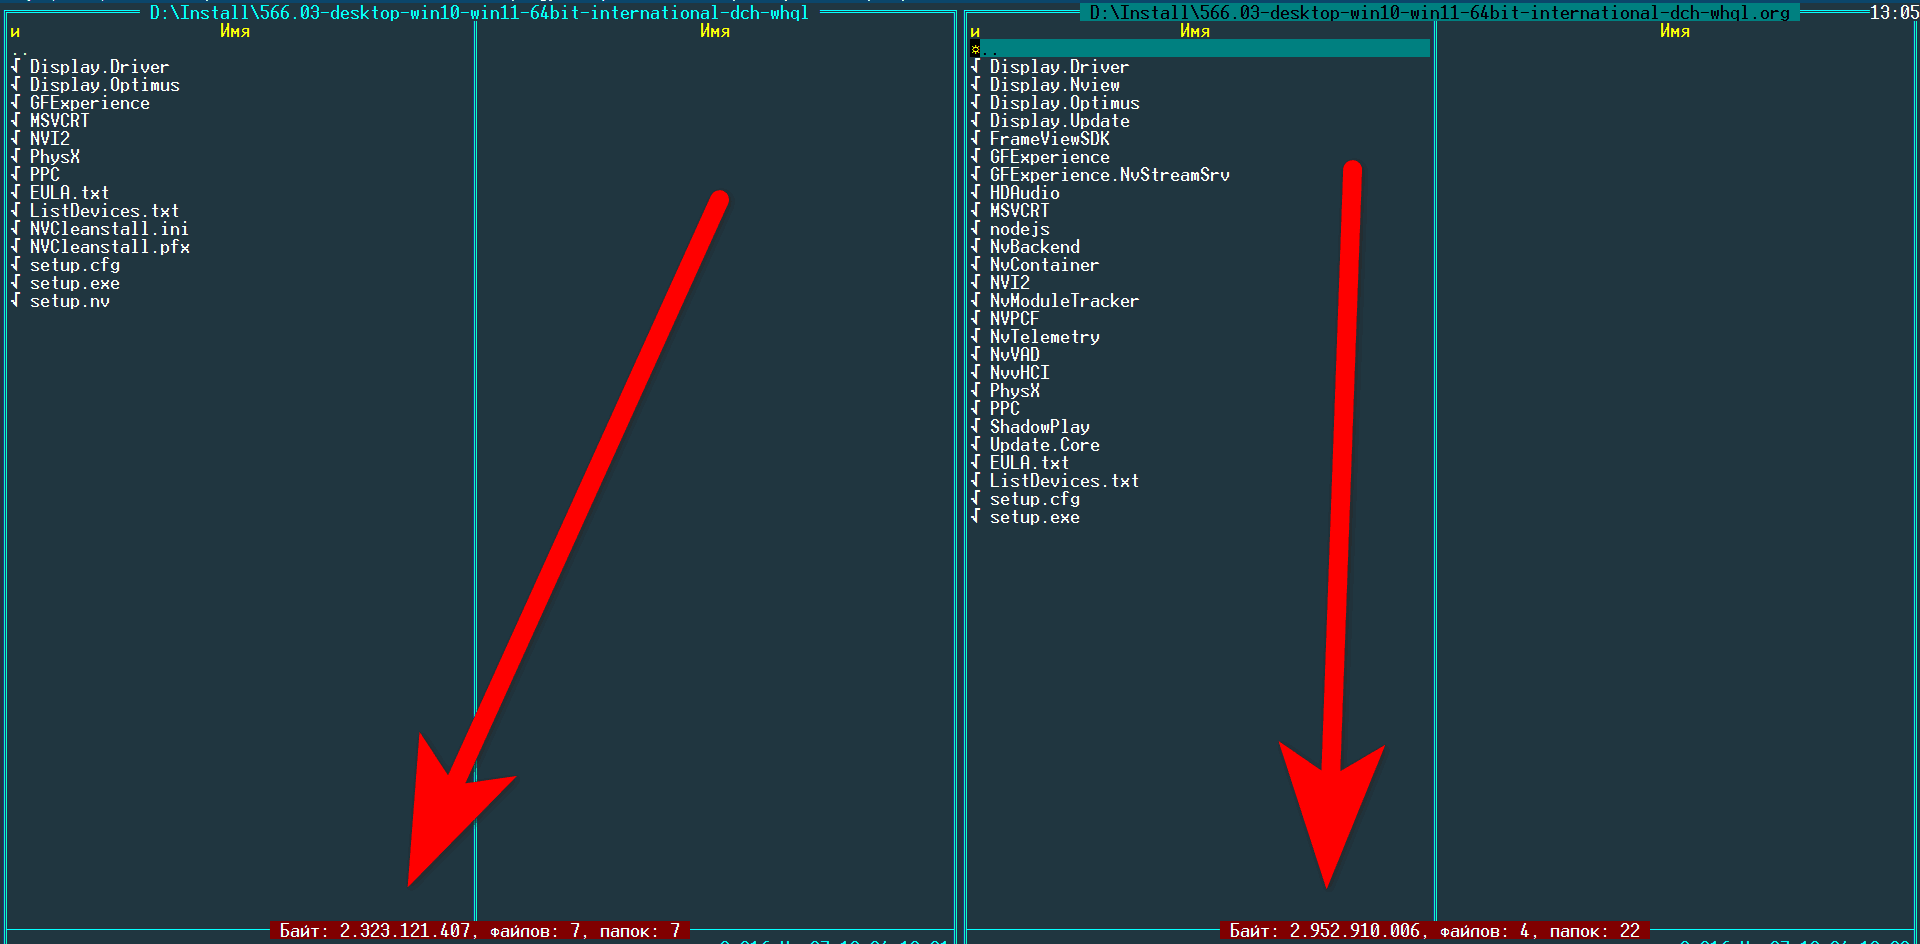Image resolution: width=1920 pixels, height=944 pixels.
Task: Select Display.Driver folder in left panel
Action: [x=99, y=67]
